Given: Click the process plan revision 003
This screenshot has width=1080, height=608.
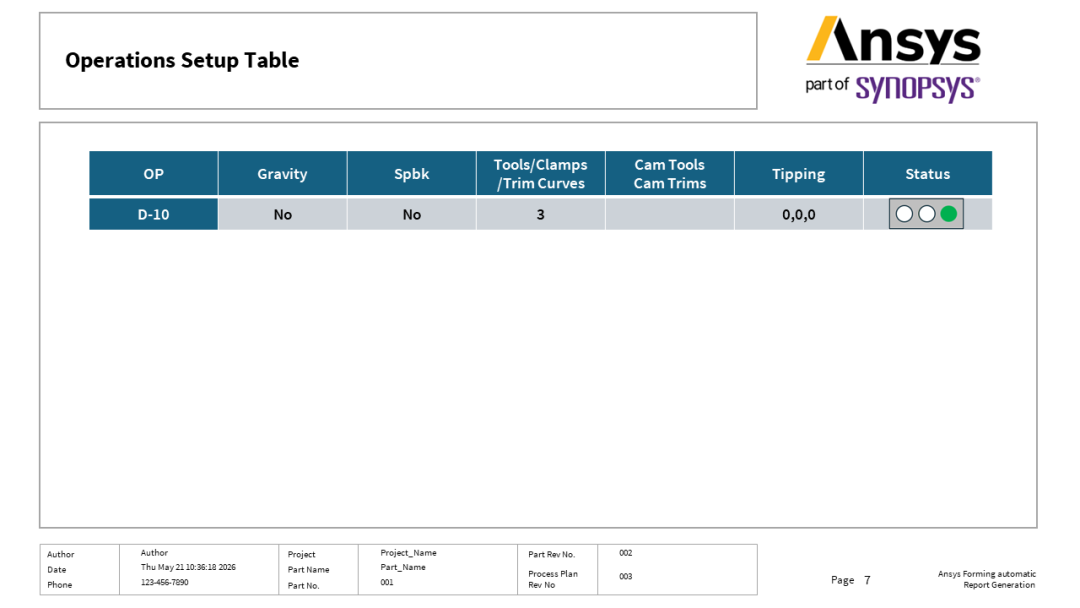Looking at the screenshot, I should click(625, 576).
